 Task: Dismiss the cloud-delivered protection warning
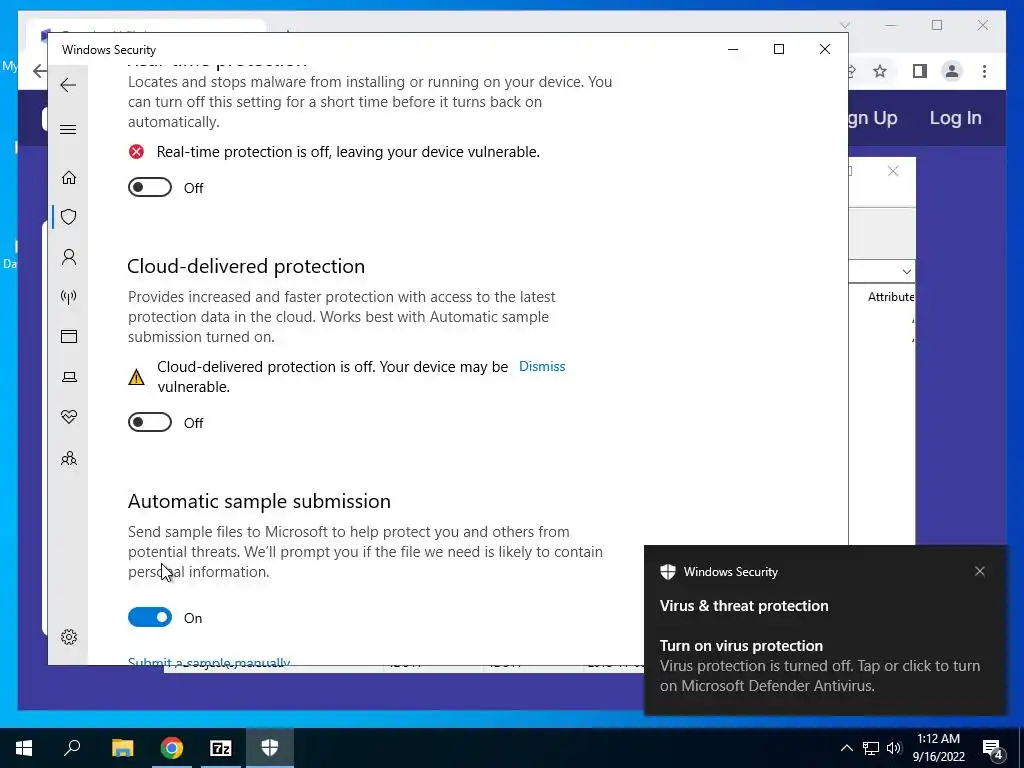click(x=542, y=366)
